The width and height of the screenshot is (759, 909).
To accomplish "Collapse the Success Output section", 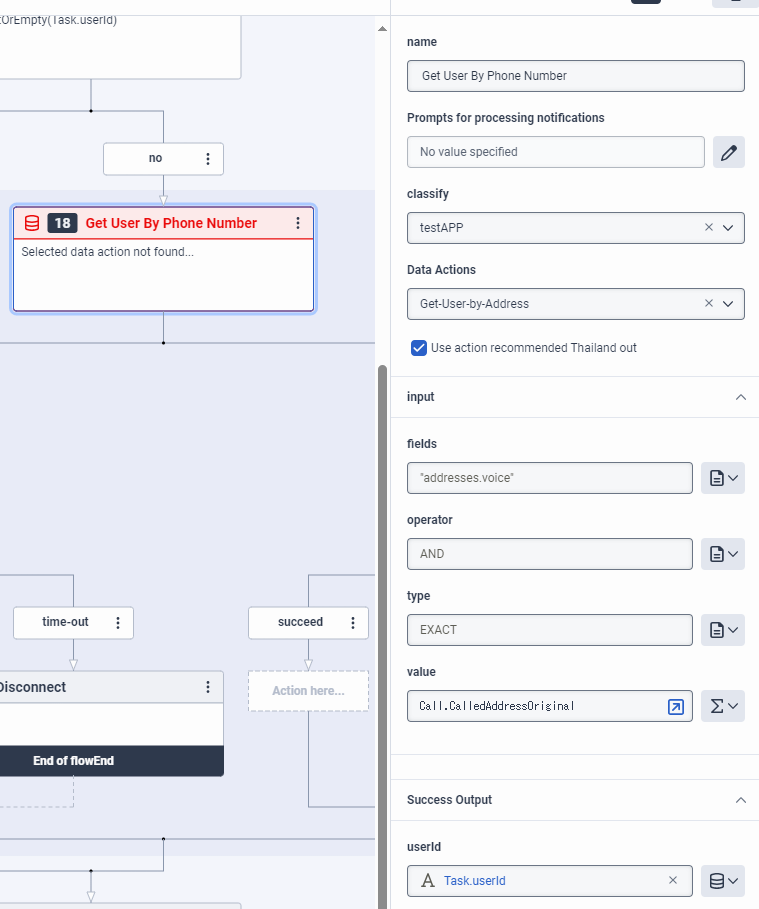I will click(x=741, y=800).
